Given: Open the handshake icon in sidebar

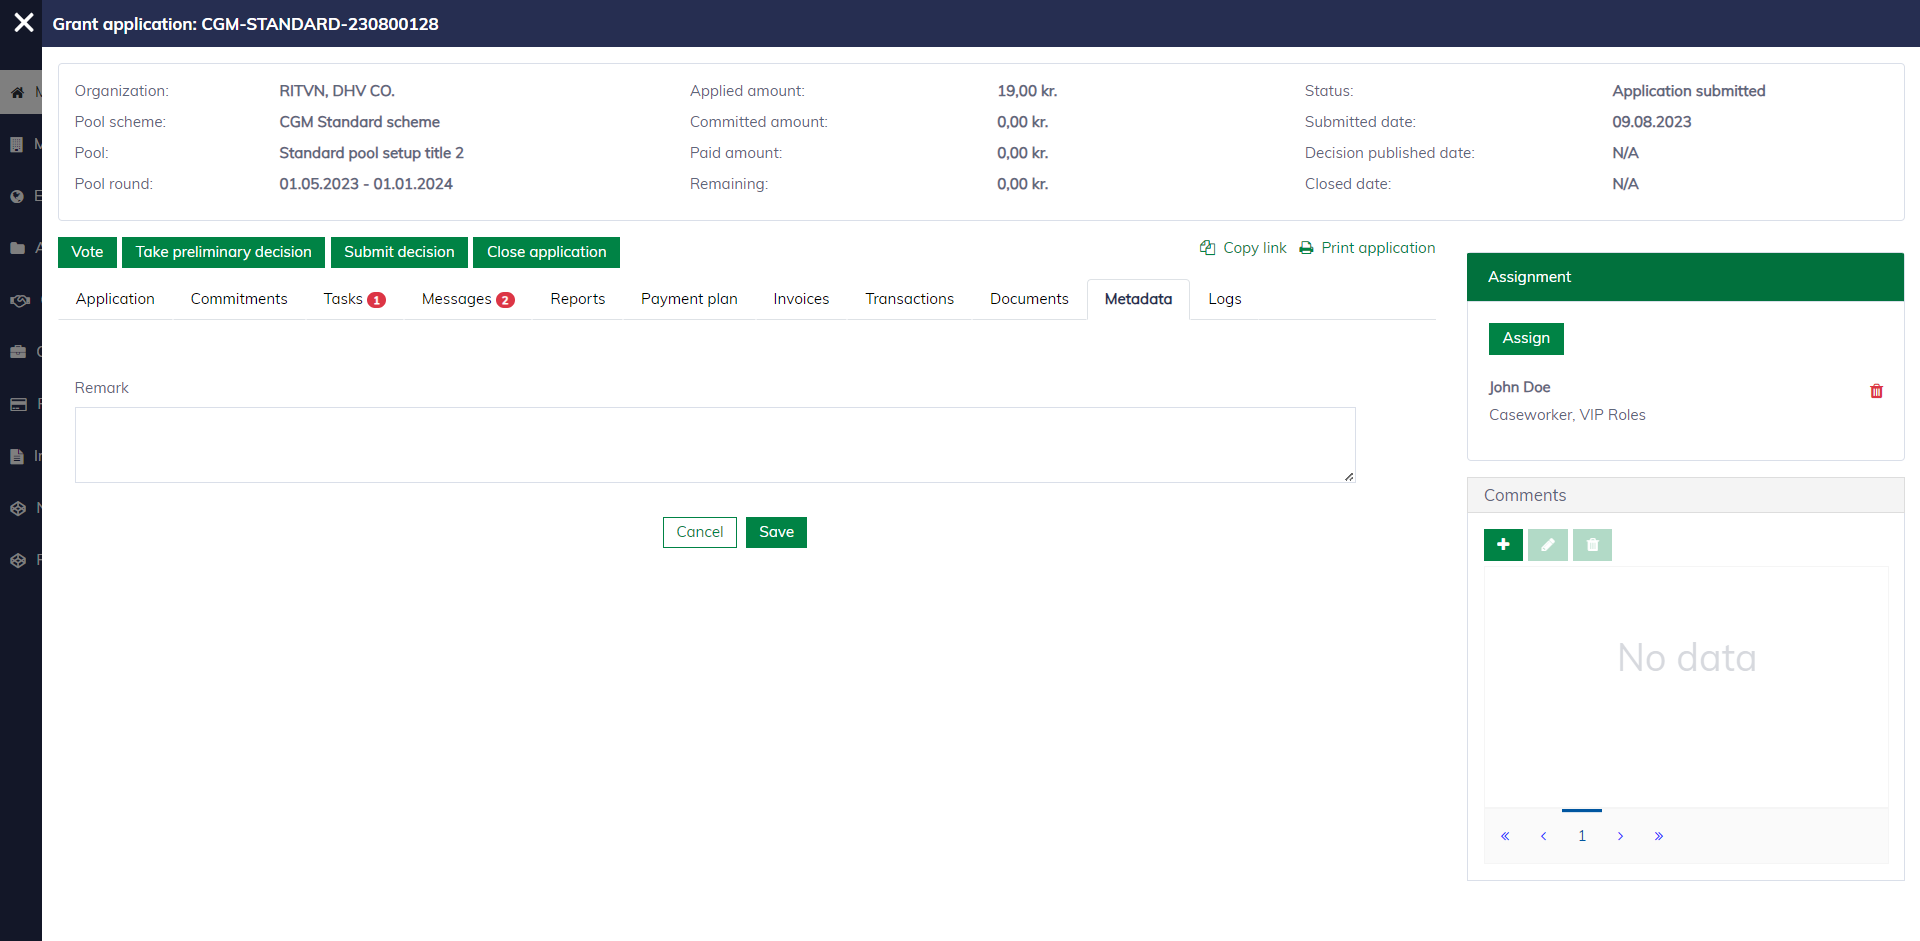Looking at the screenshot, I should (18, 300).
